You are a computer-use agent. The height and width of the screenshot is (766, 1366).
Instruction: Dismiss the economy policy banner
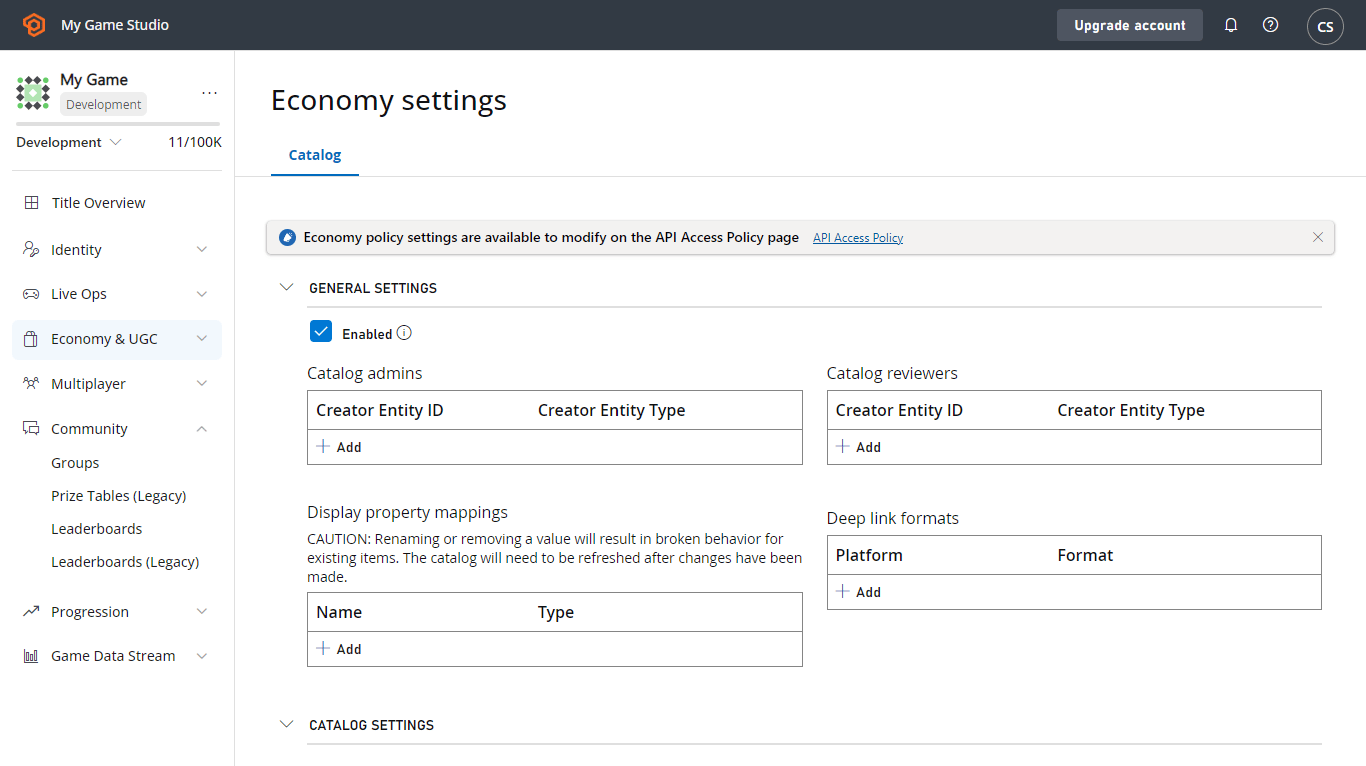coord(1318,237)
